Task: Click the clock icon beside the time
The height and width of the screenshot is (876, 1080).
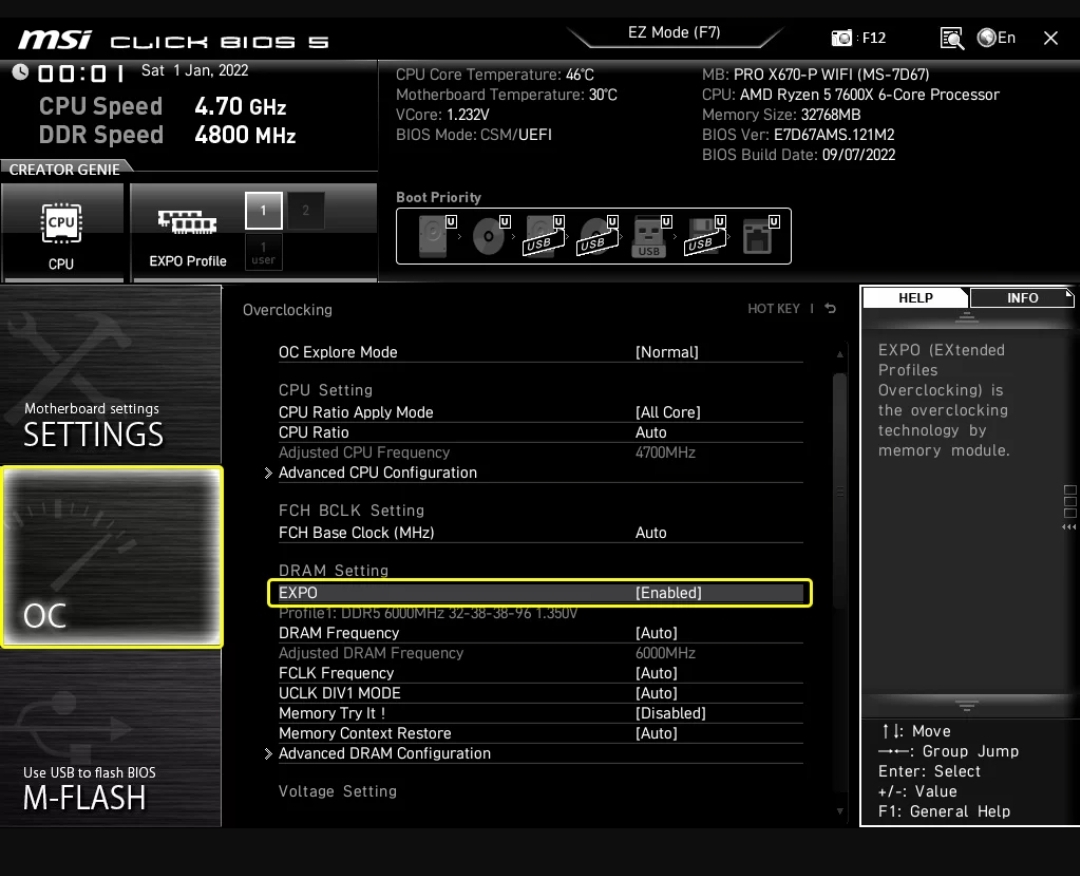Action: click(20, 72)
